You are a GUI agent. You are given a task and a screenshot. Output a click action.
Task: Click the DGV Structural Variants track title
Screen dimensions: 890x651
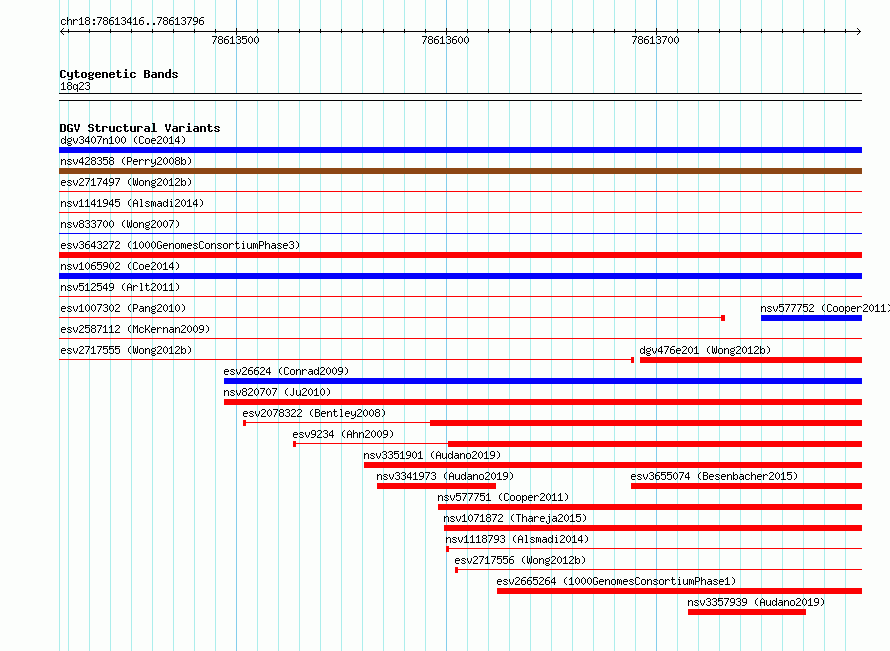click(140, 128)
